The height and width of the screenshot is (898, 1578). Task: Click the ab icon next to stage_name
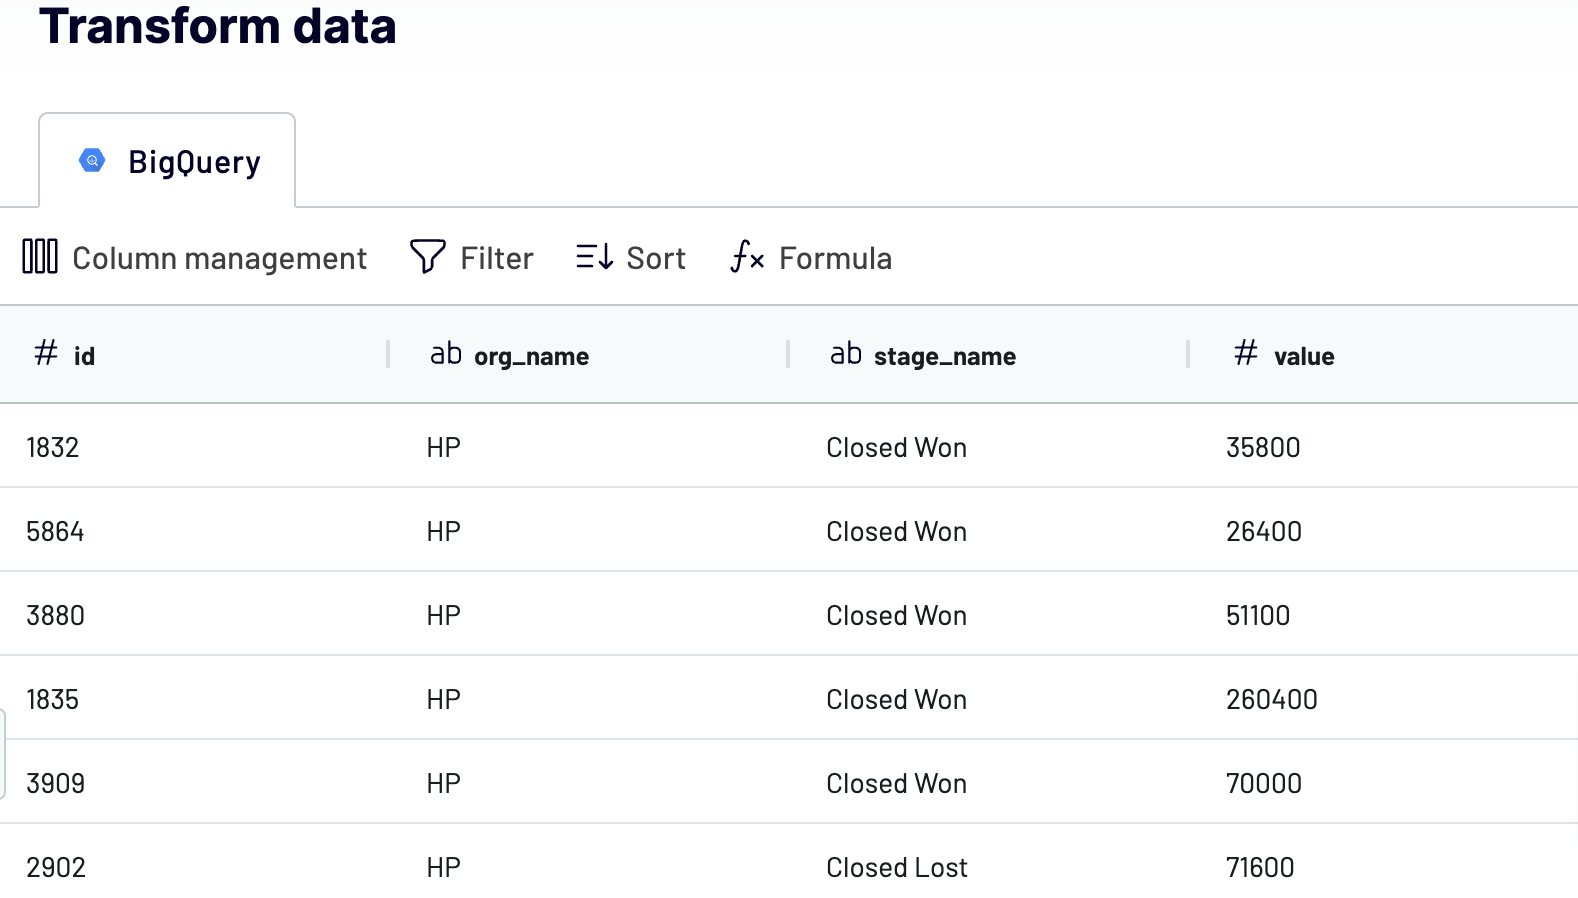coord(846,352)
